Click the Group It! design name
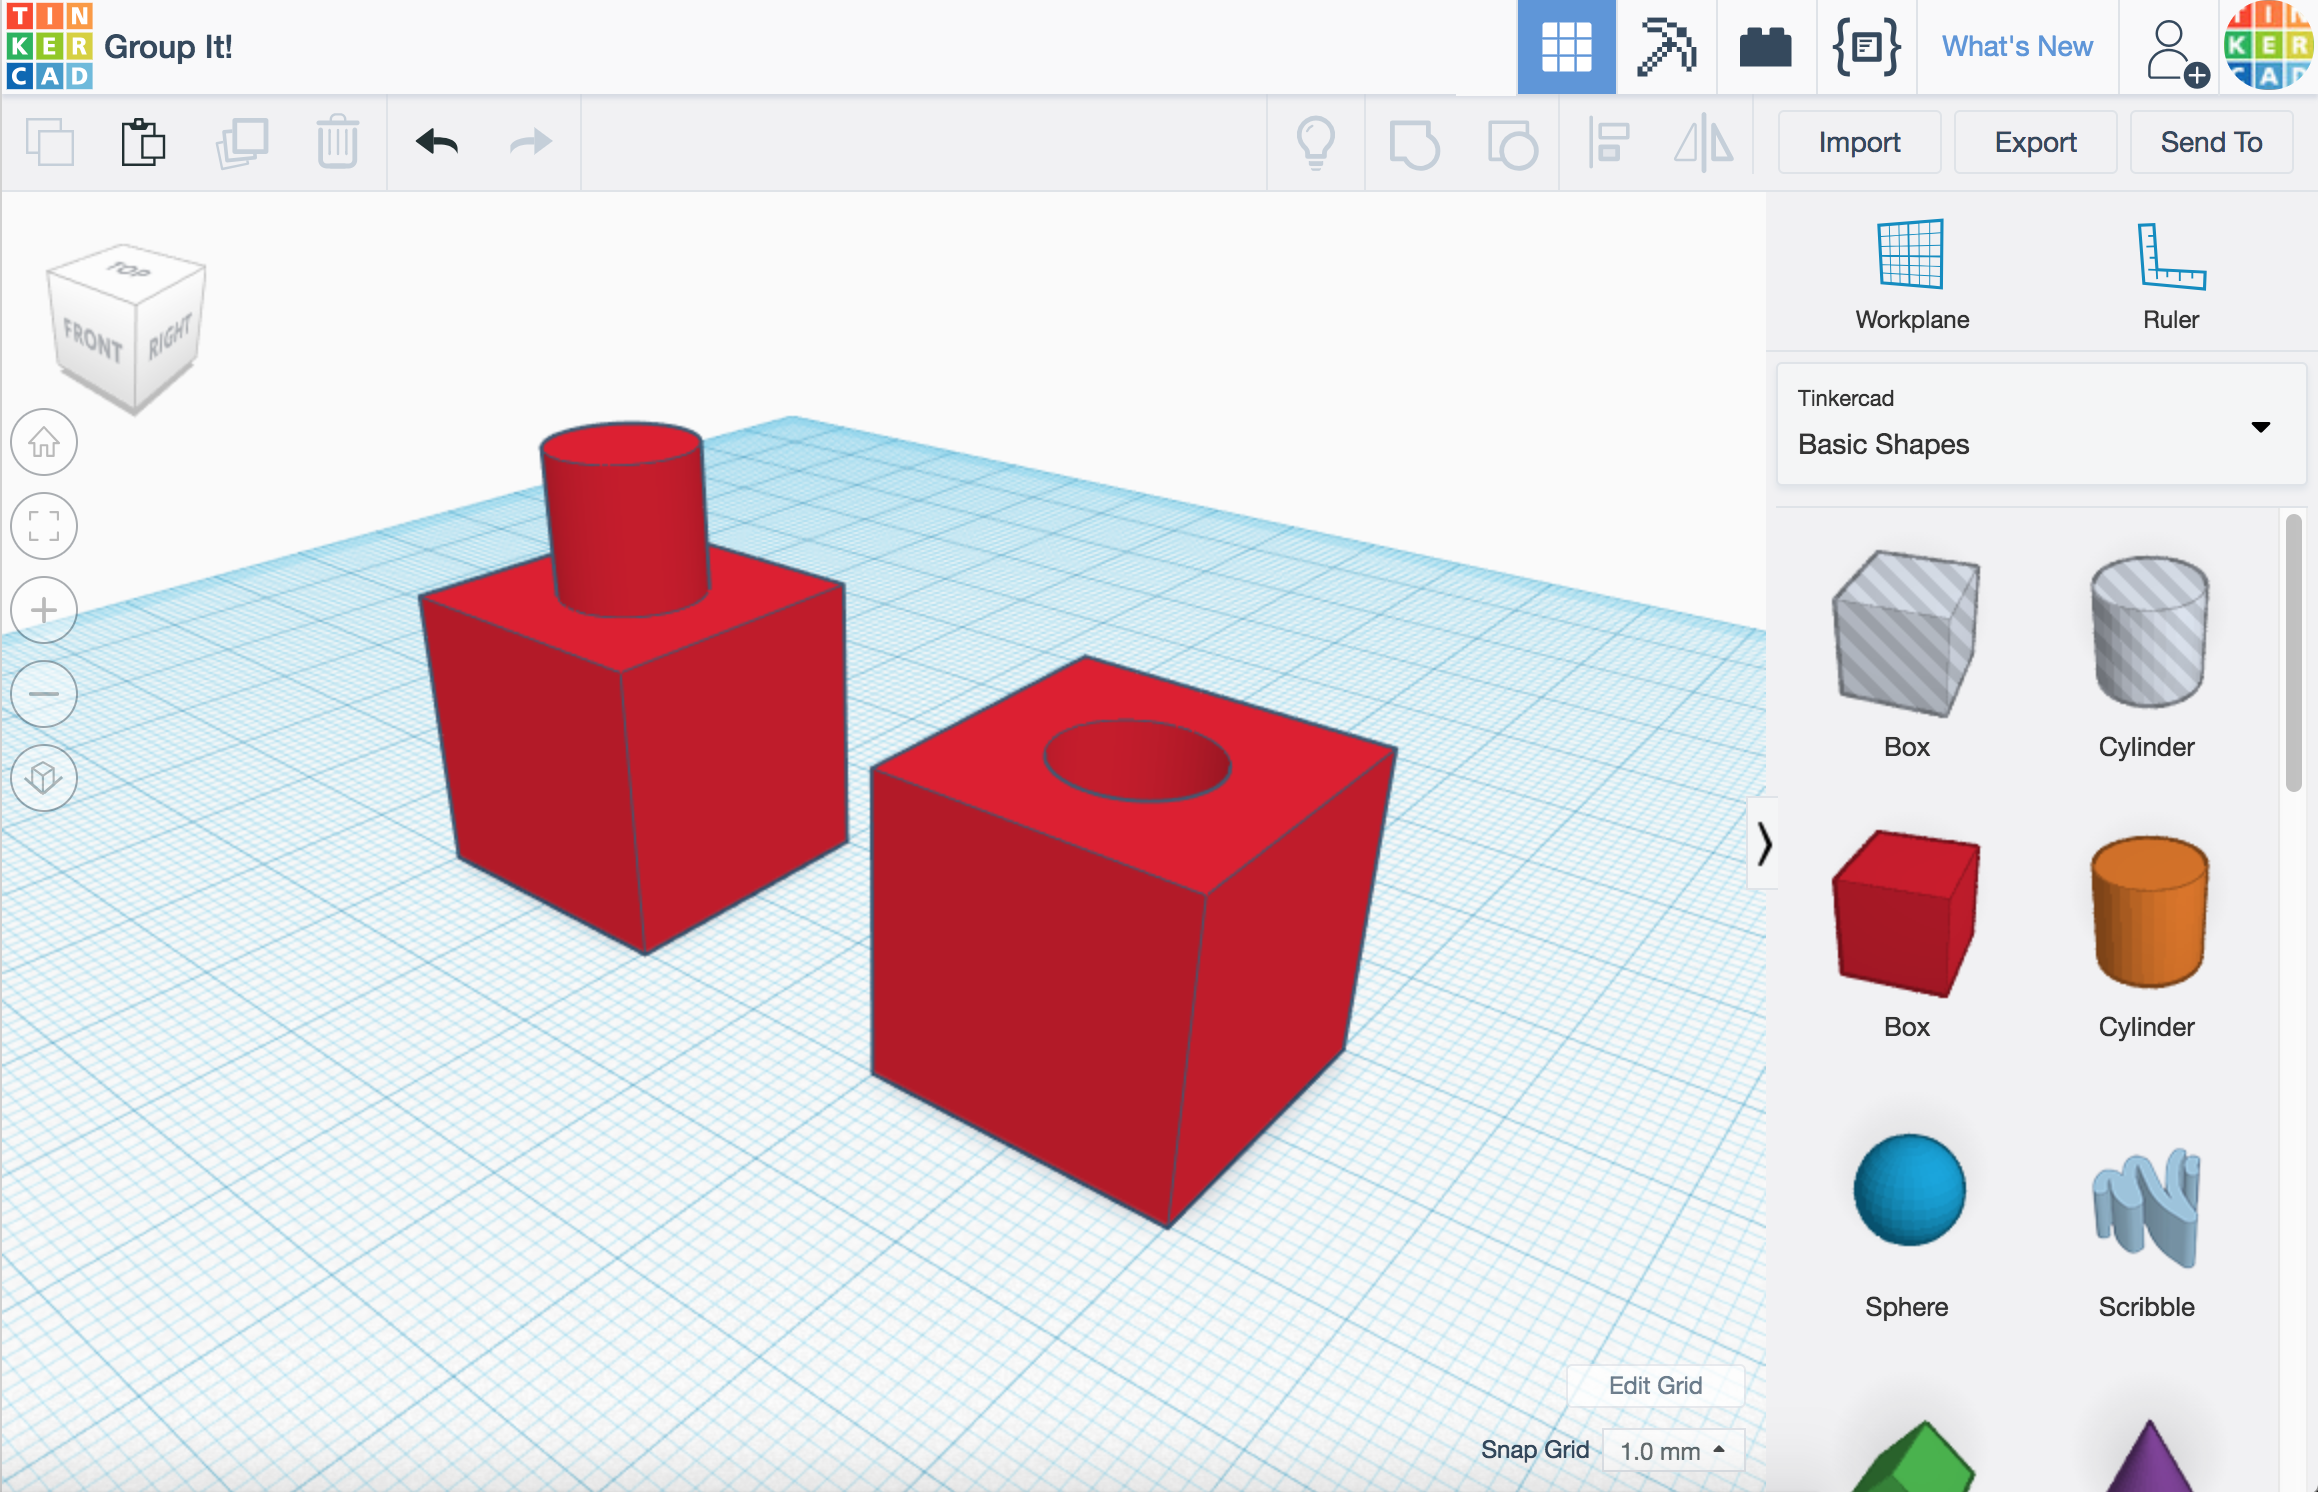This screenshot has width=2318, height=1492. pos(168,47)
